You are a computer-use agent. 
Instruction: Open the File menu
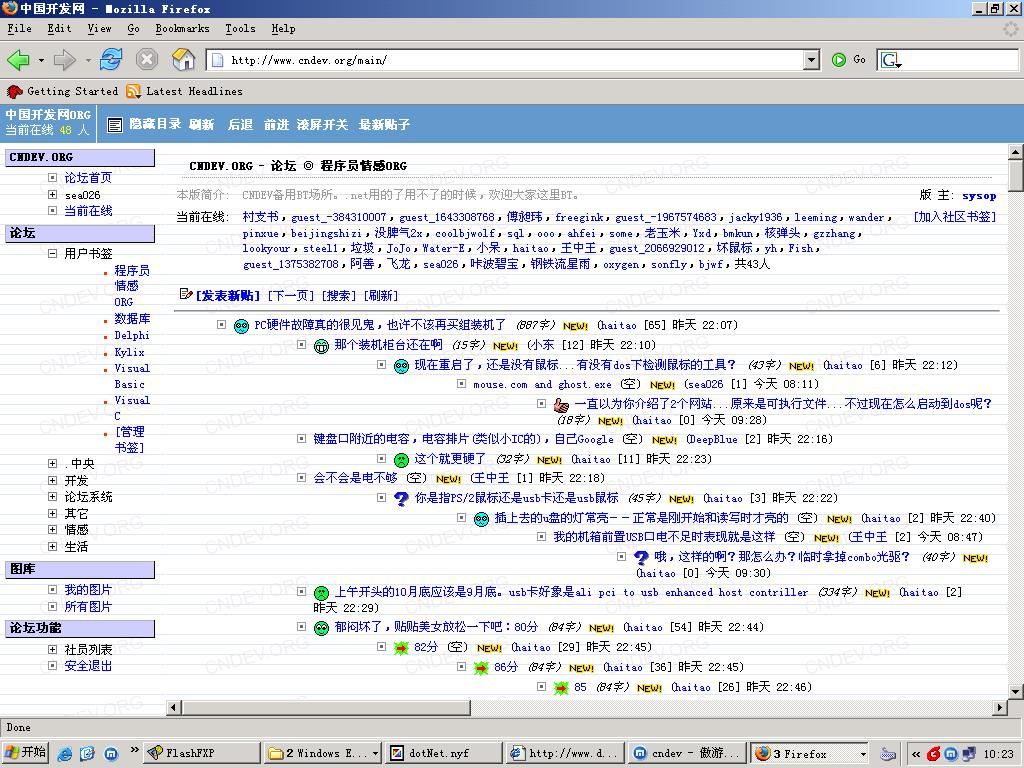20,29
